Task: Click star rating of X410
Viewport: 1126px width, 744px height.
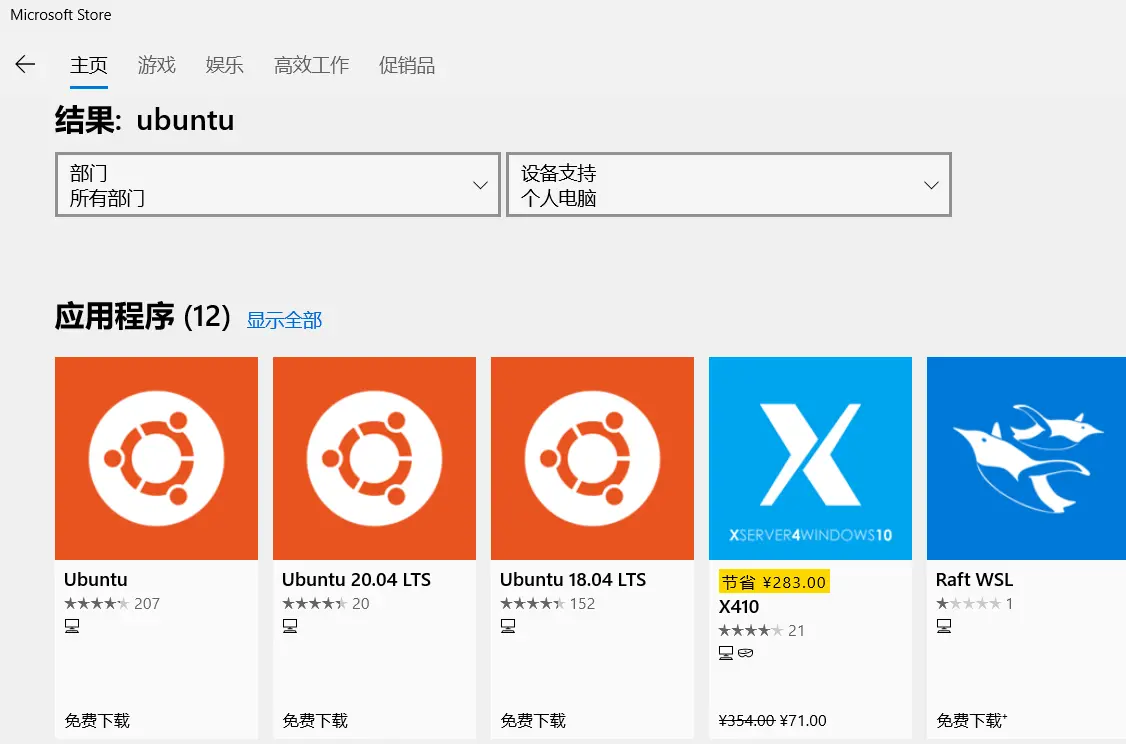Action: click(x=750, y=631)
